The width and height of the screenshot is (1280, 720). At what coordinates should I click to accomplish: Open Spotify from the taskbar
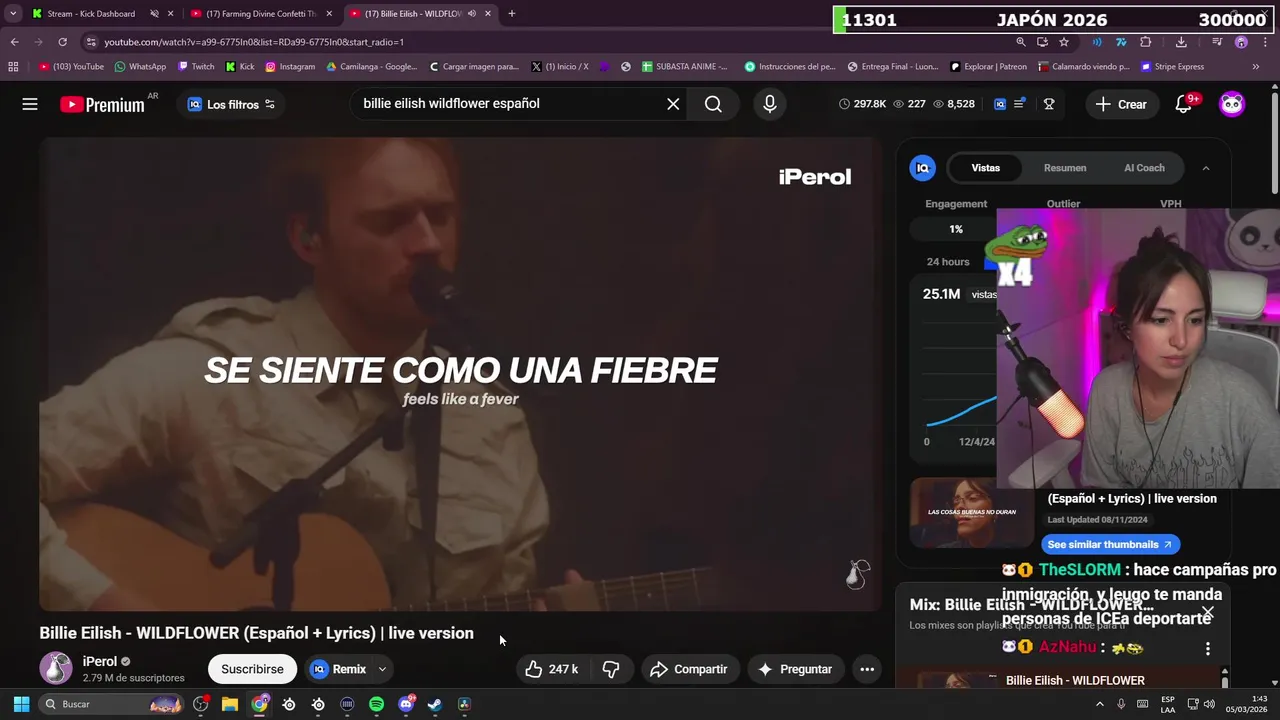[x=376, y=704]
